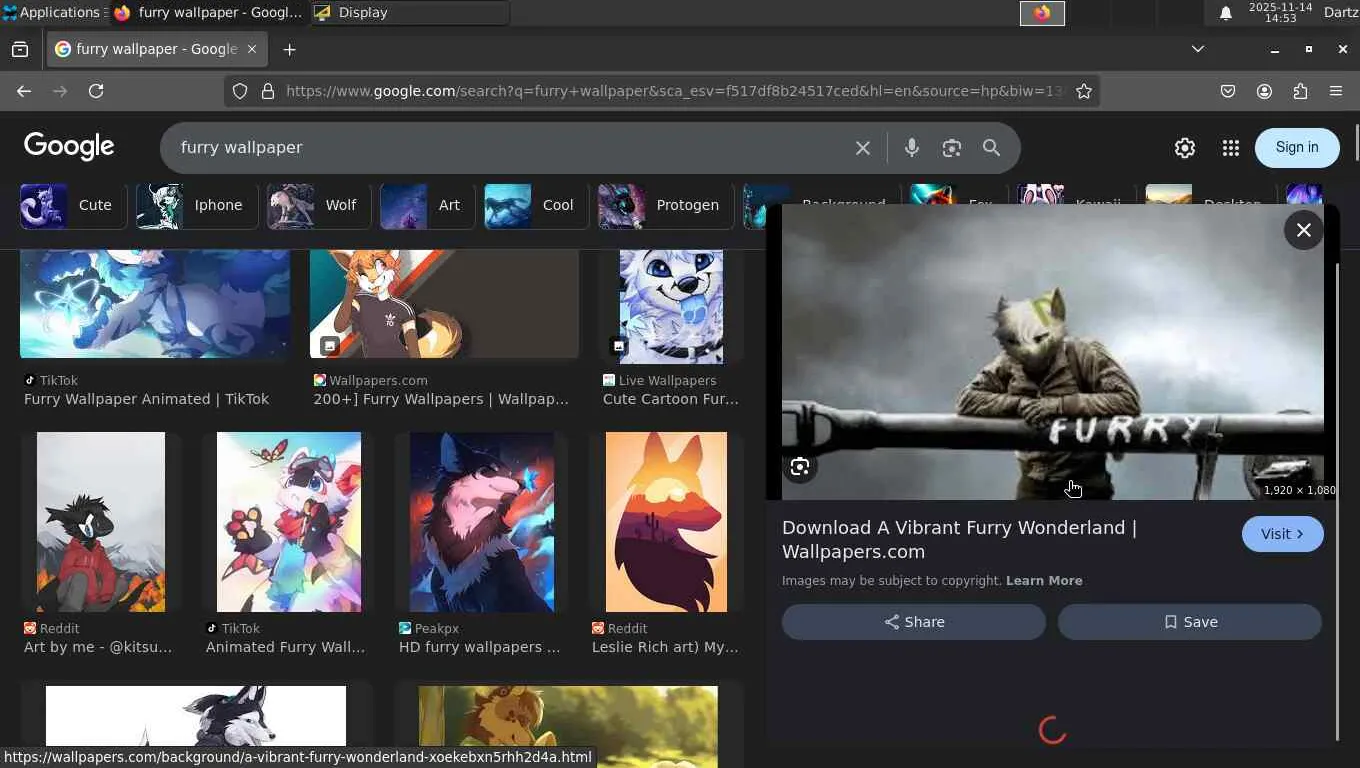Screen dimensions: 1360x768
Task: Open the Peakpx HD furry wallpapers thumbnail
Action: coord(482,522)
